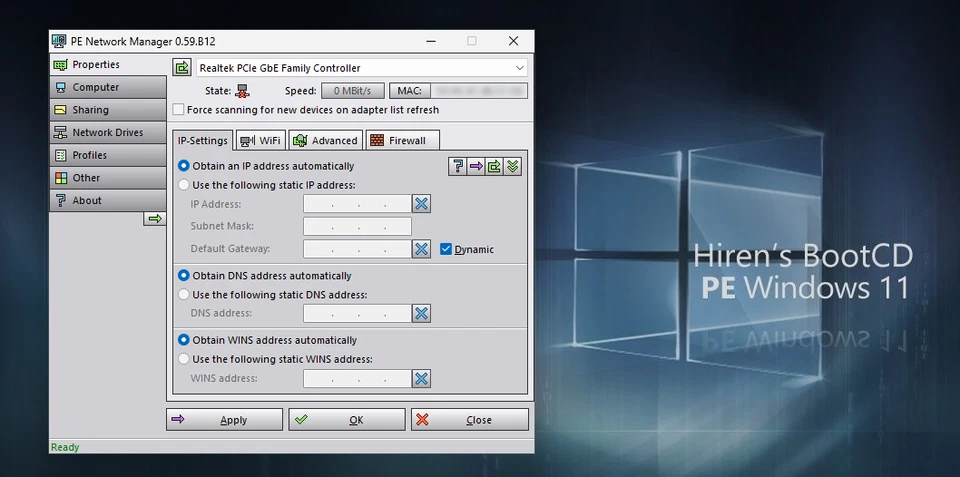The width and height of the screenshot is (960, 477).
Task: Clear the DNS address with X icon
Action: pyautogui.click(x=421, y=314)
